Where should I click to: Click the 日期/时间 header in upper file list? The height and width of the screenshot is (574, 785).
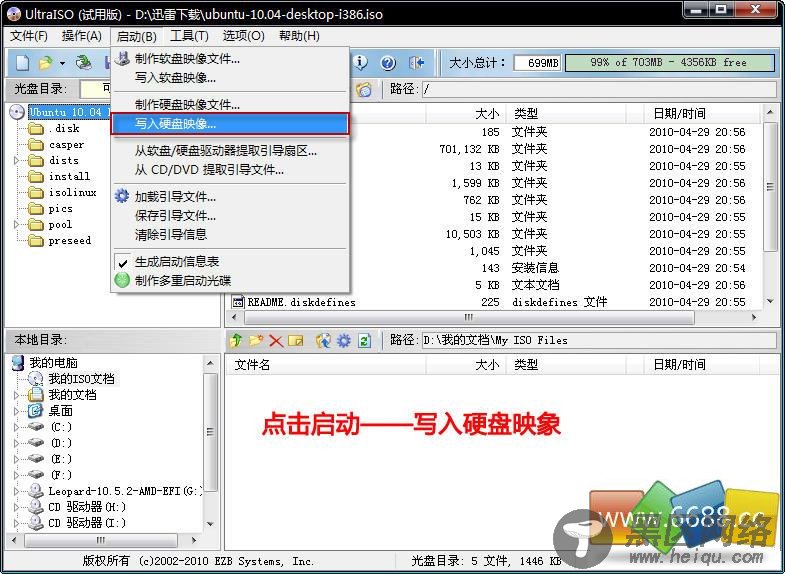(701, 114)
